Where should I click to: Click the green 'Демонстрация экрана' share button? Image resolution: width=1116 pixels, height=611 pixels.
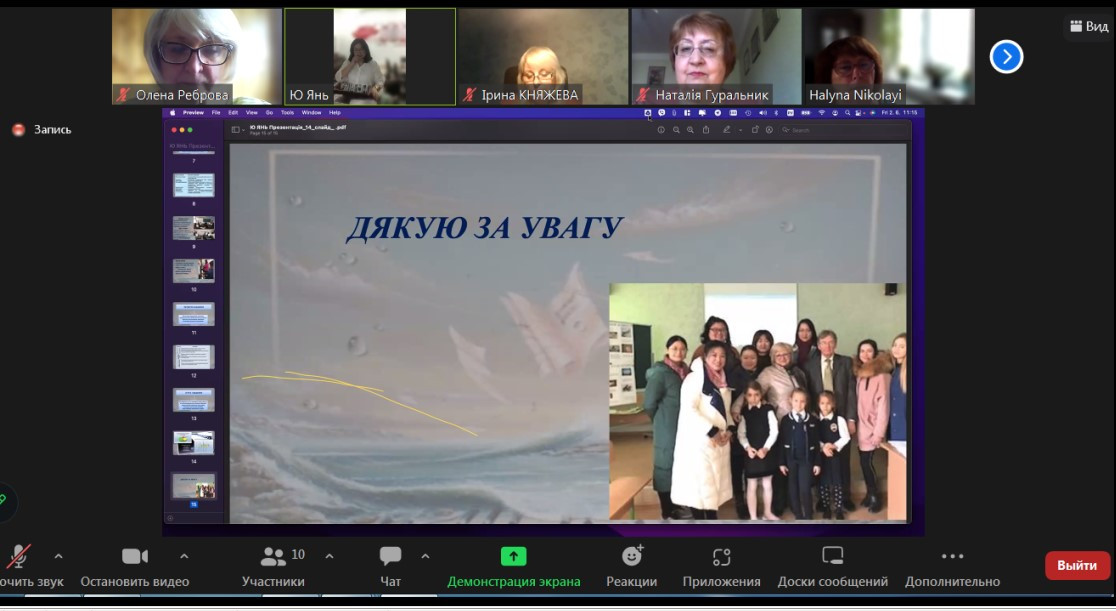(513, 557)
